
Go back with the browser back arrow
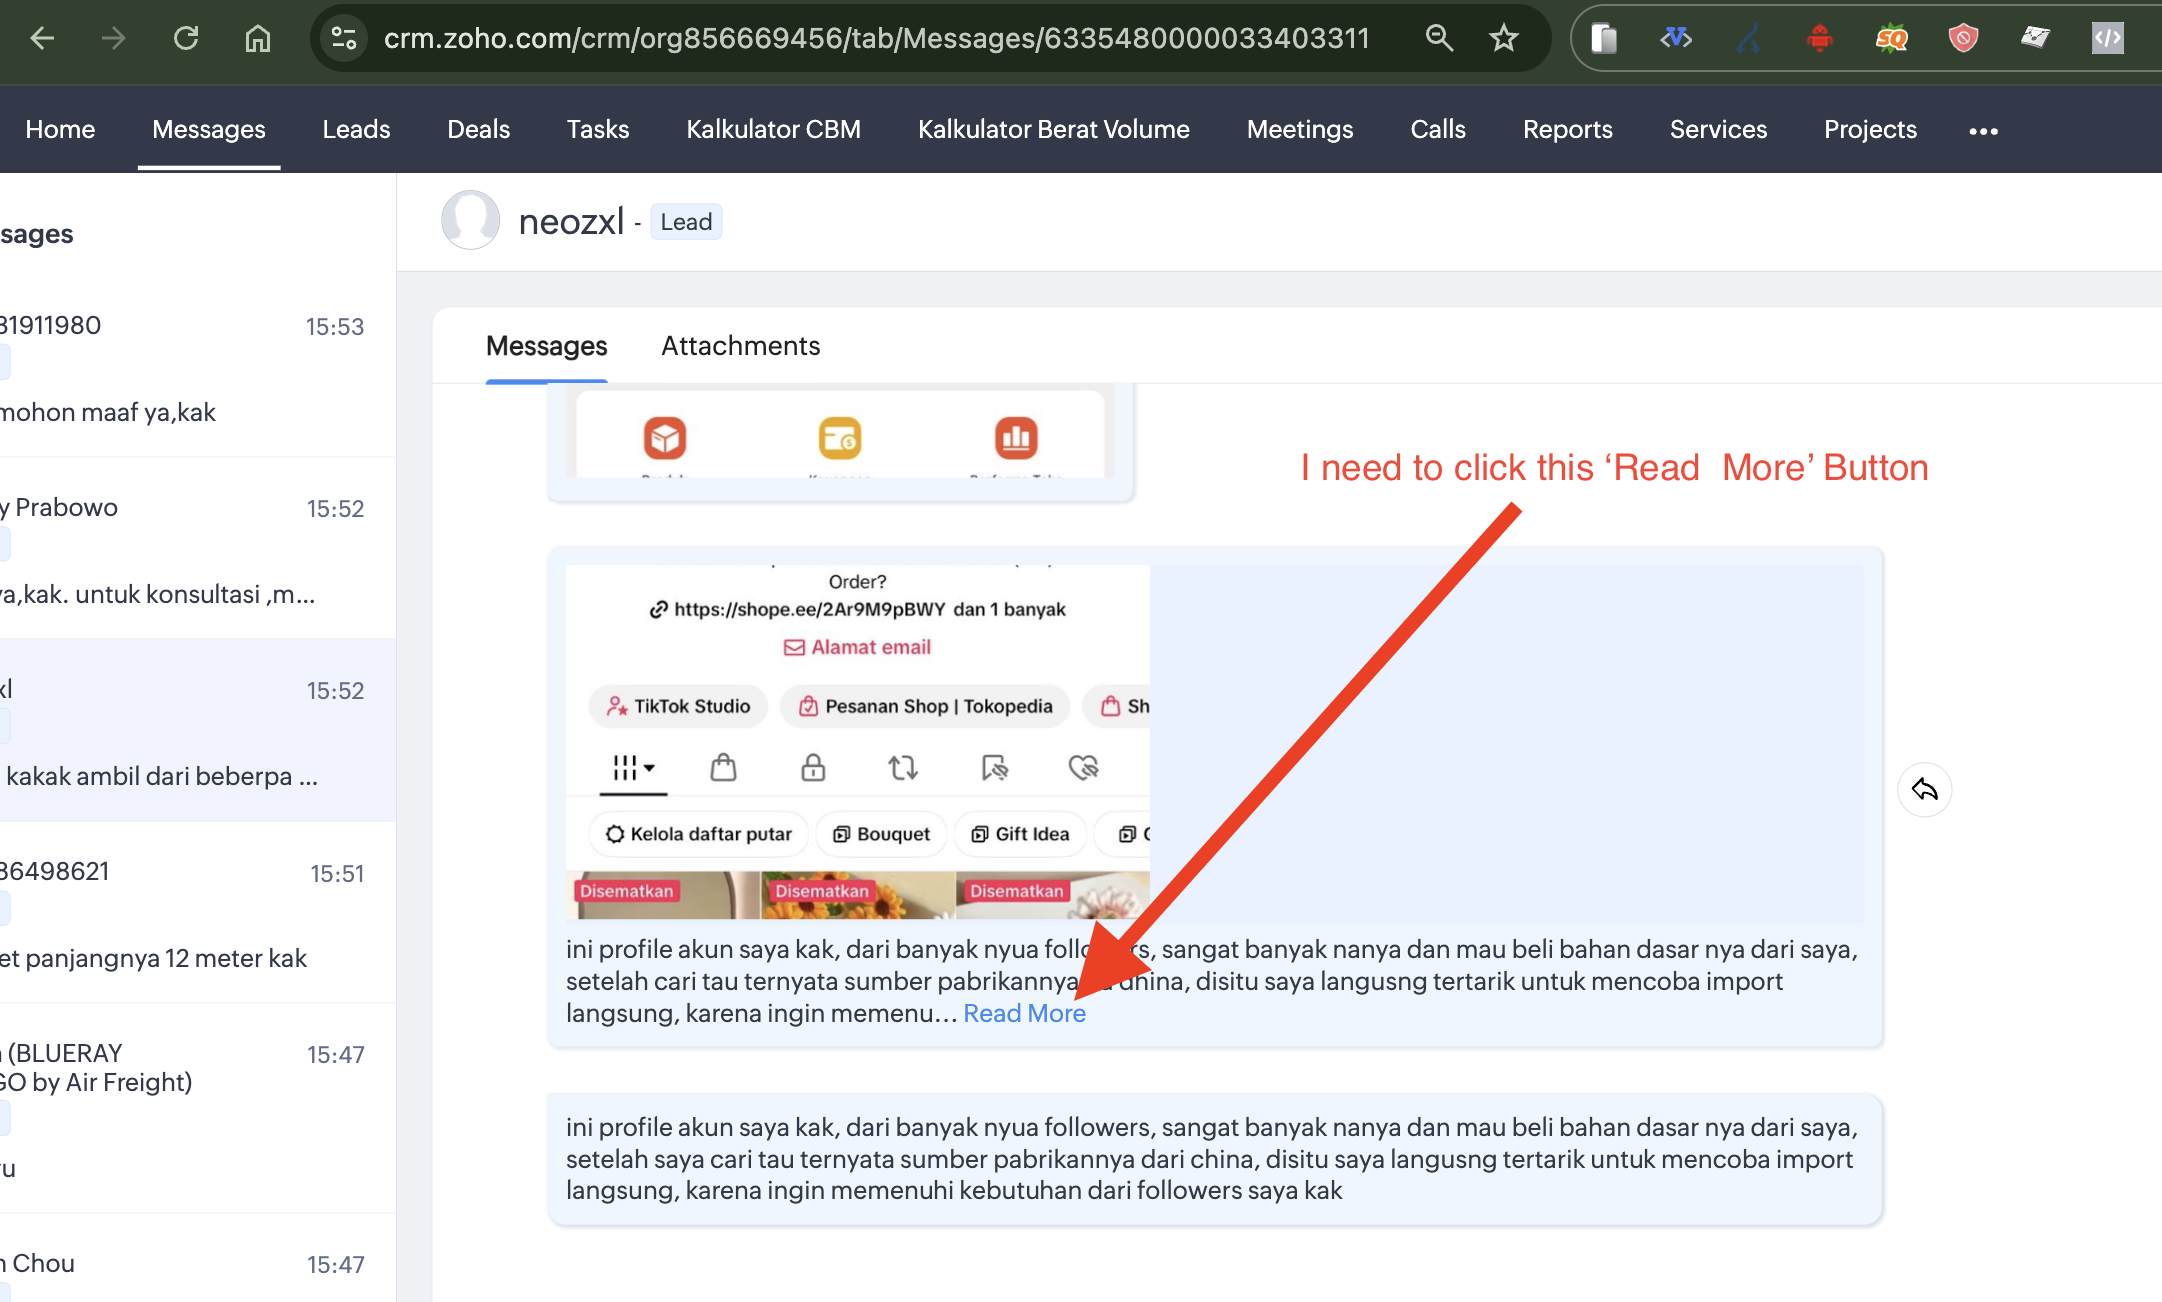(x=42, y=38)
